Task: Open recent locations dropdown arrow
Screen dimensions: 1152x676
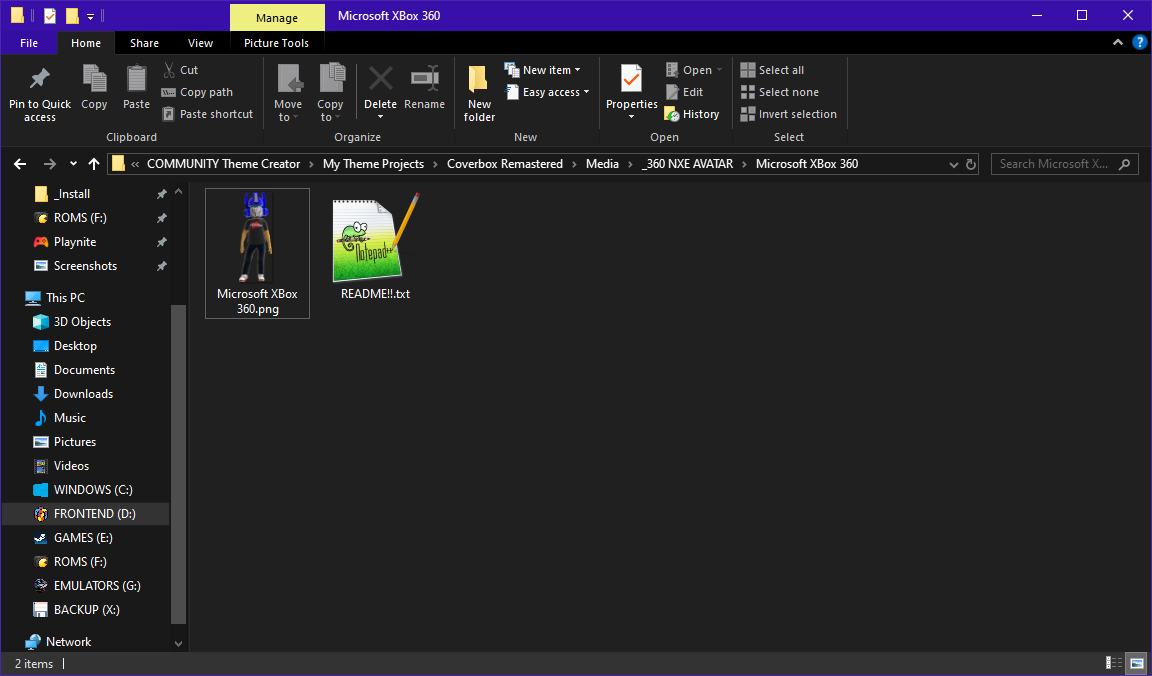Action: (73, 164)
